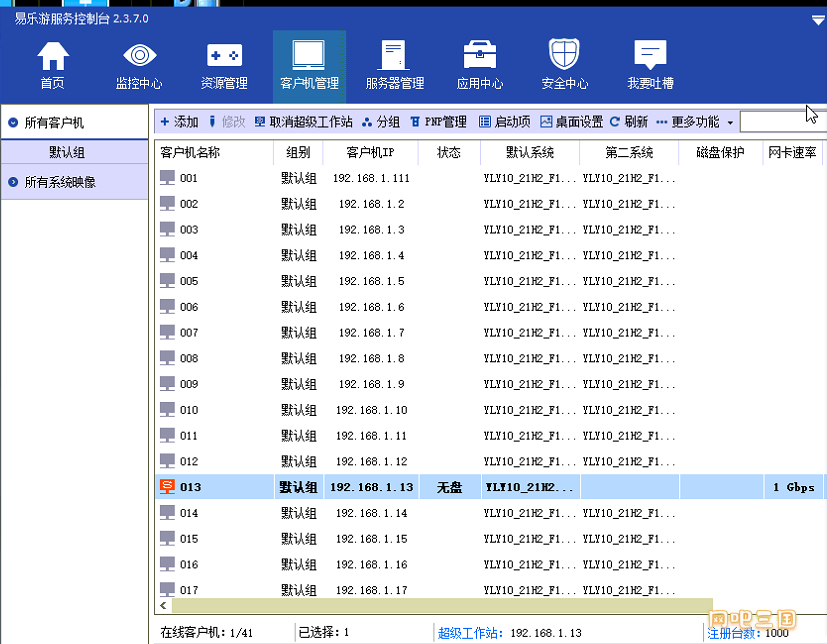
Task: Click the 分组 grouping button
Action: point(381,122)
